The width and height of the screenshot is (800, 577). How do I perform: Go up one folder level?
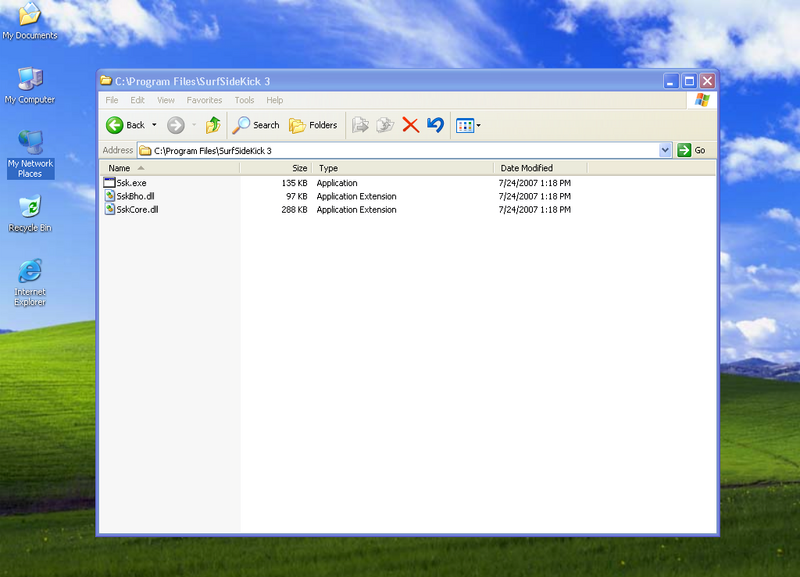click(213, 125)
